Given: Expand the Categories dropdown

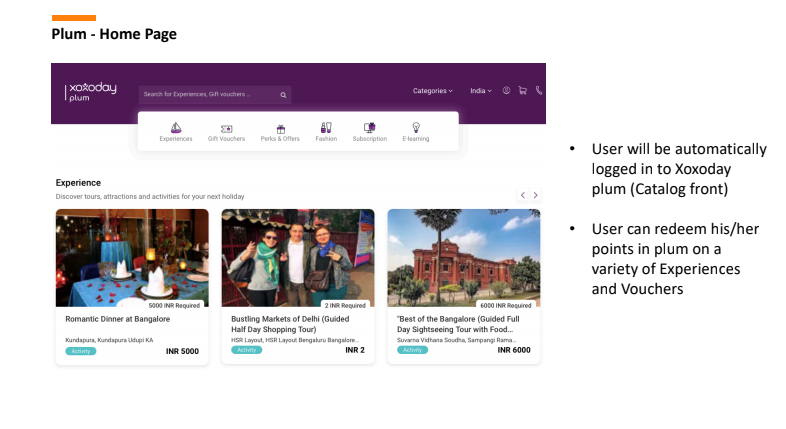Looking at the screenshot, I should point(433,91).
